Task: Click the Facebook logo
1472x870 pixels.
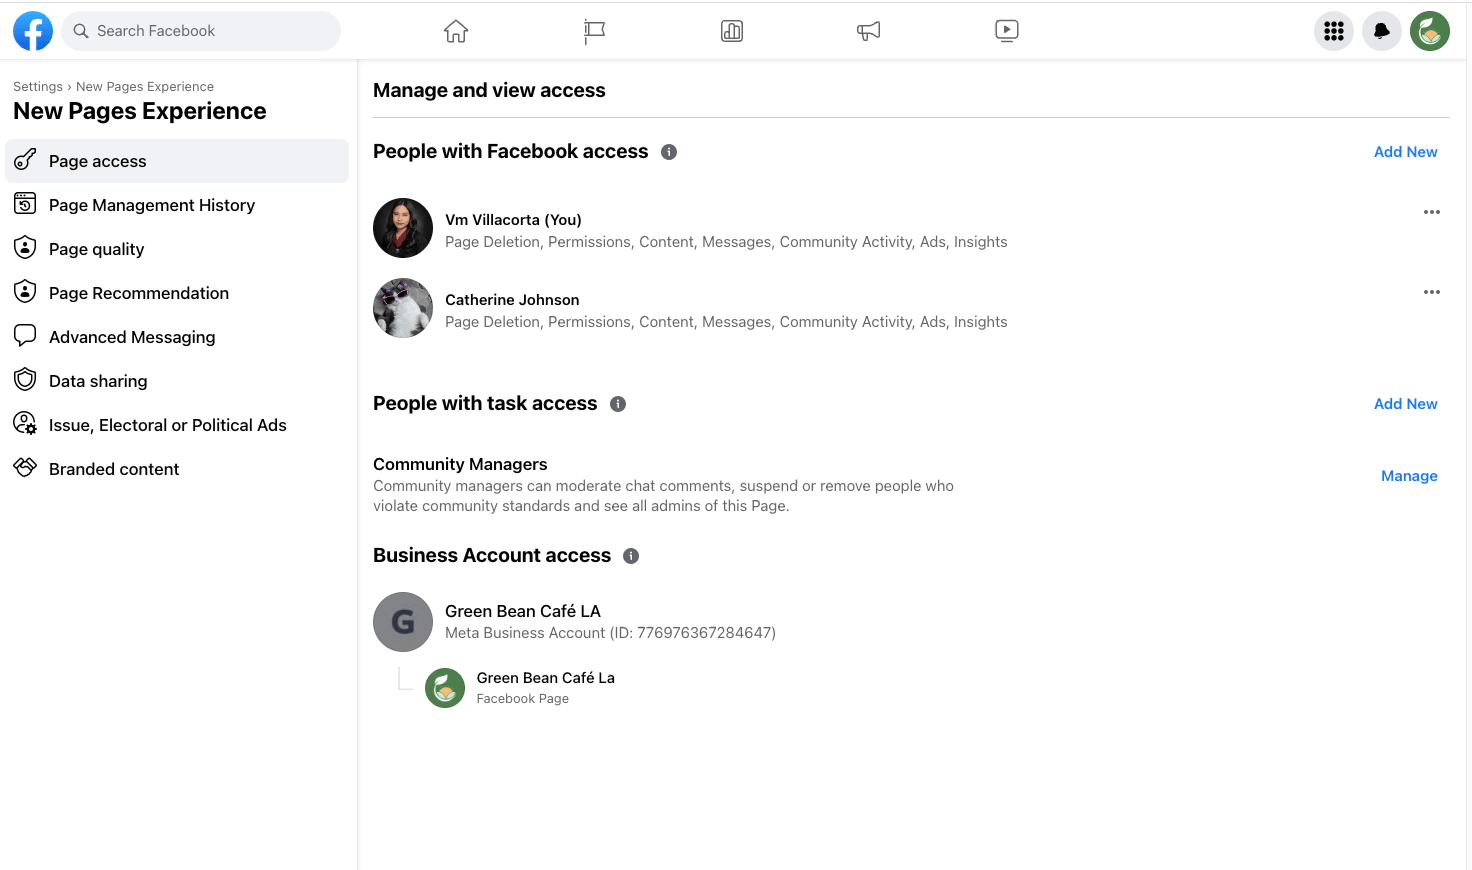Action: [x=33, y=31]
